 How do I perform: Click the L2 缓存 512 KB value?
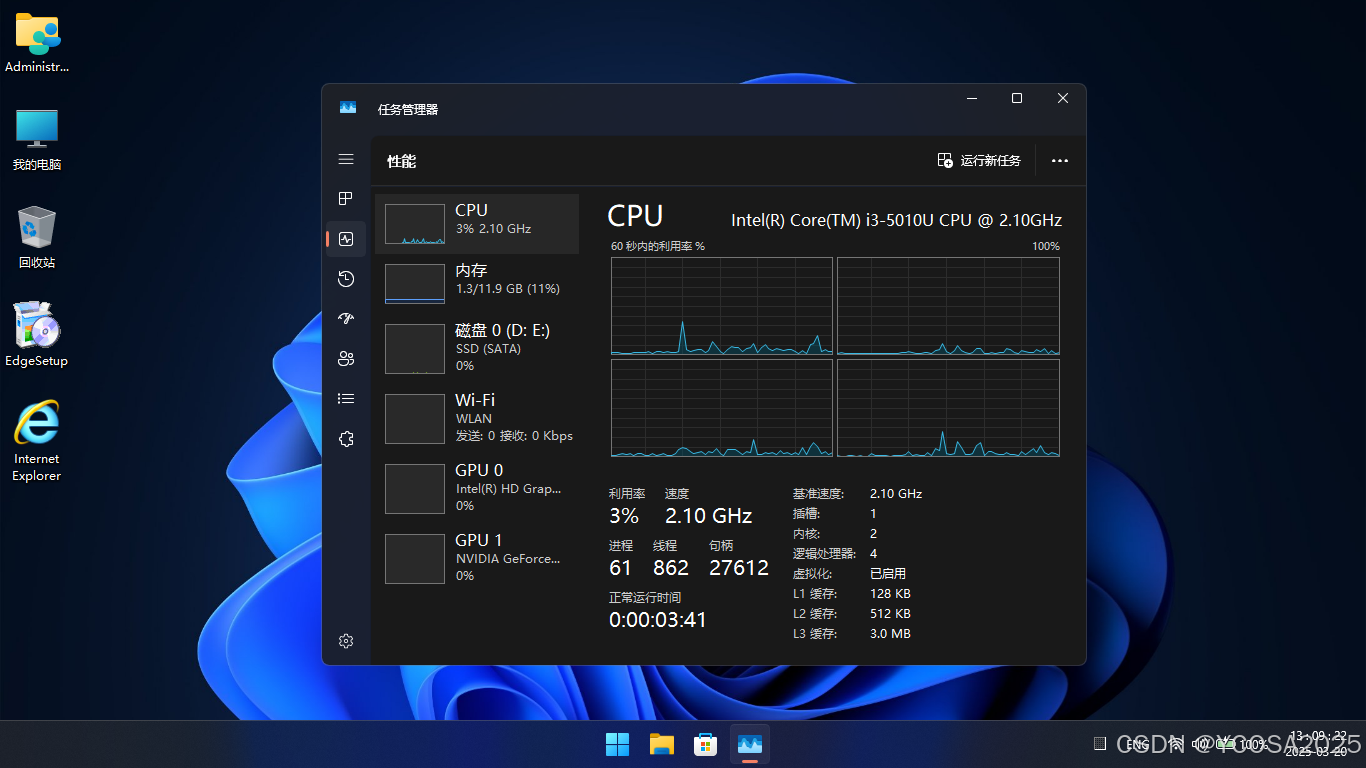click(x=890, y=614)
